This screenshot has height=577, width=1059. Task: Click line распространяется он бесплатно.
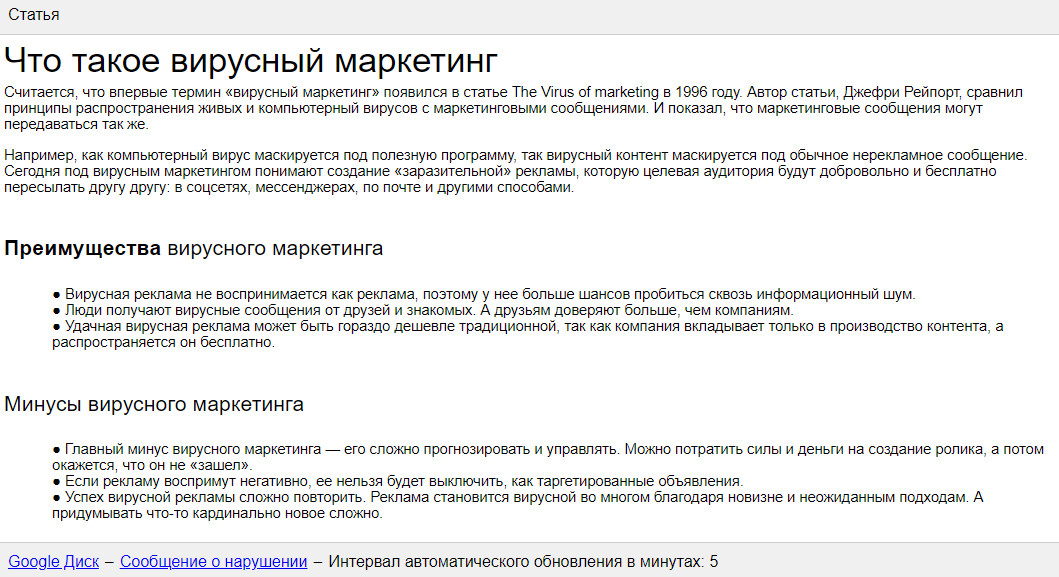click(x=163, y=342)
